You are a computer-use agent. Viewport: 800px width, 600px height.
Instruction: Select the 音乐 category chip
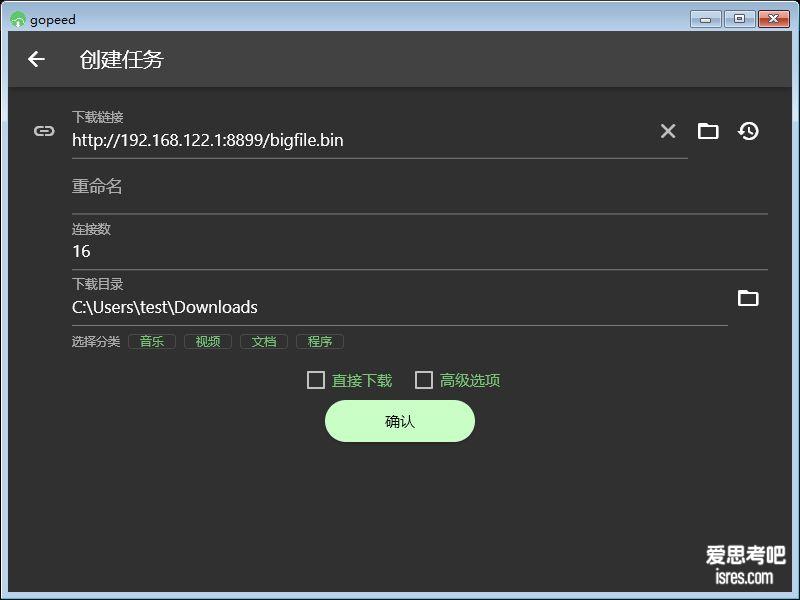click(152, 341)
